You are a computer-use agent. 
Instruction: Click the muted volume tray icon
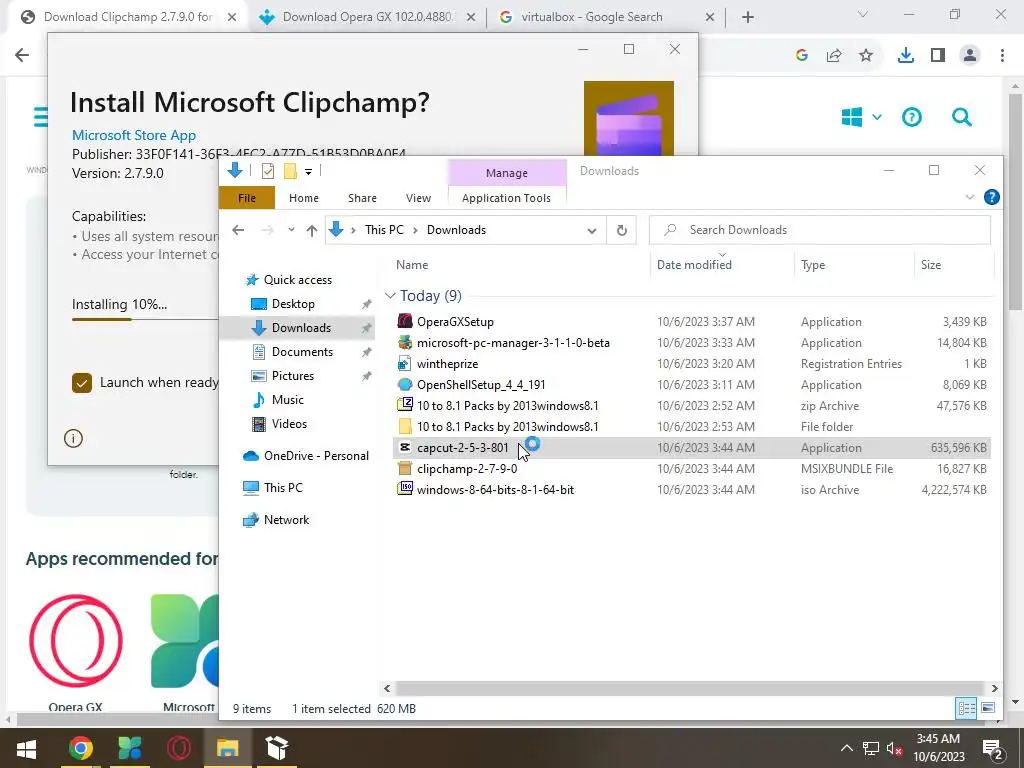pos(895,748)
